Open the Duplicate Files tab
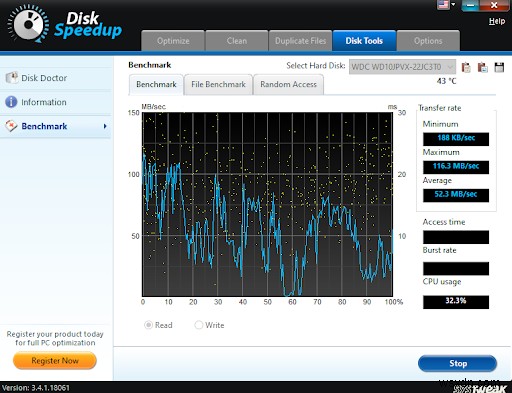Viewport: 512px width, 393px height. coord(300,41)
